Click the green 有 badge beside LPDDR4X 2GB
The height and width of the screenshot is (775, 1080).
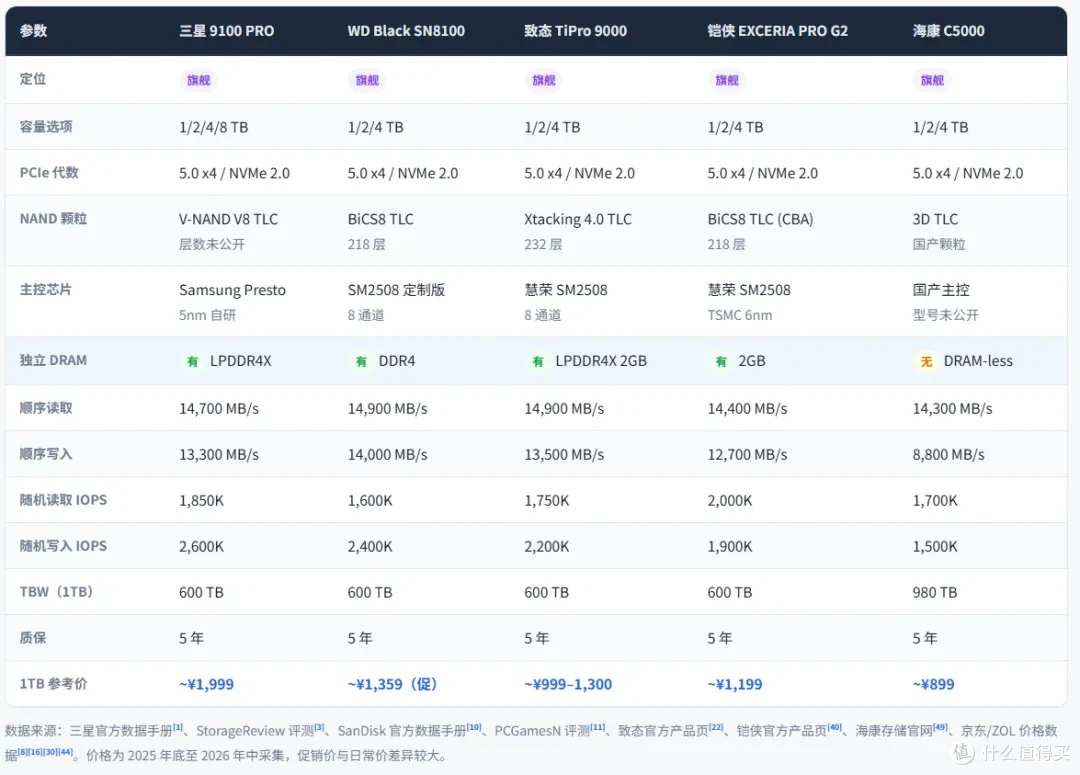(x=538, y=361)
